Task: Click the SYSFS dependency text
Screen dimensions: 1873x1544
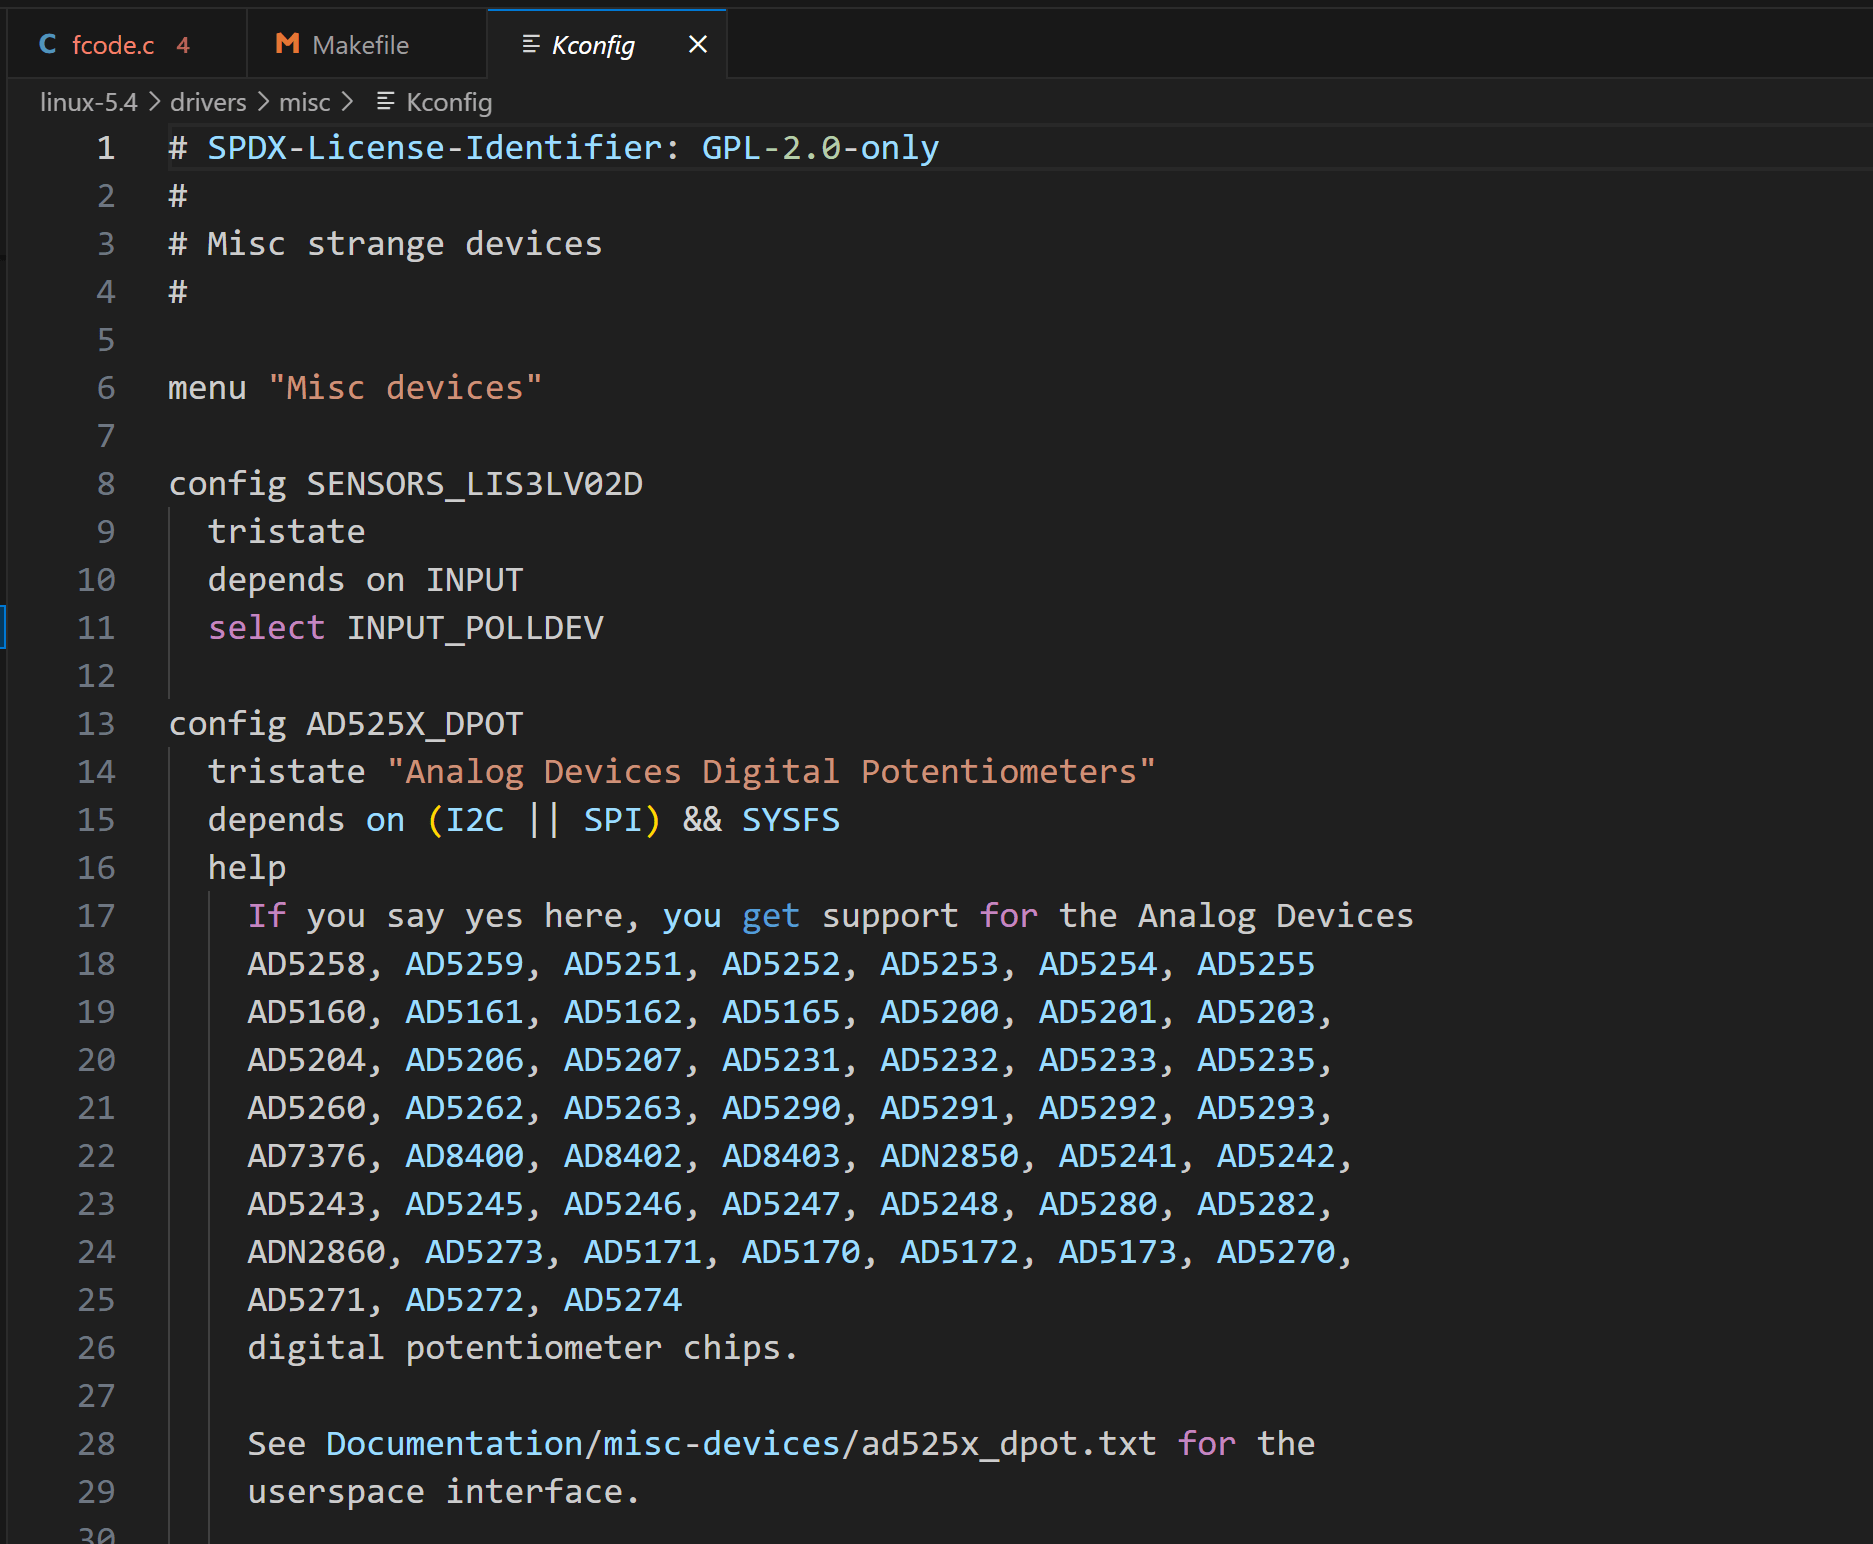Action: coord(790,820)
